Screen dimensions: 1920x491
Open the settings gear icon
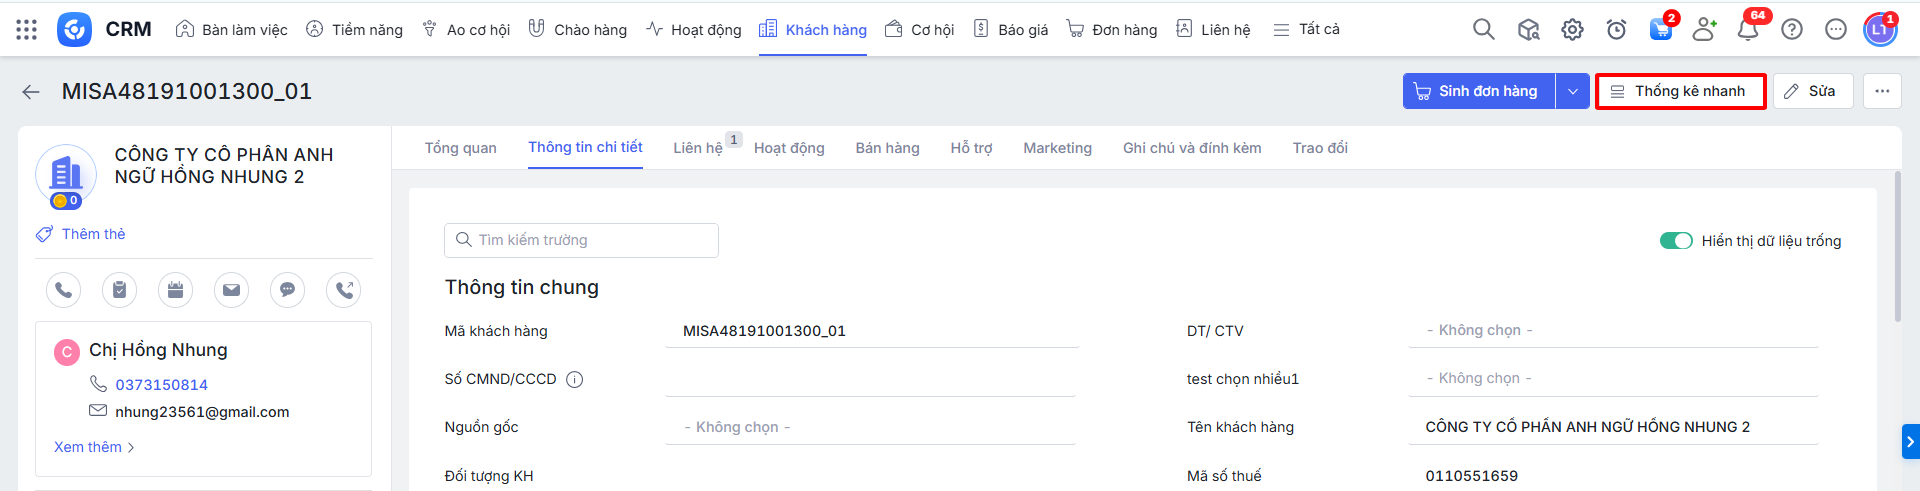[x=1572, y=29]
